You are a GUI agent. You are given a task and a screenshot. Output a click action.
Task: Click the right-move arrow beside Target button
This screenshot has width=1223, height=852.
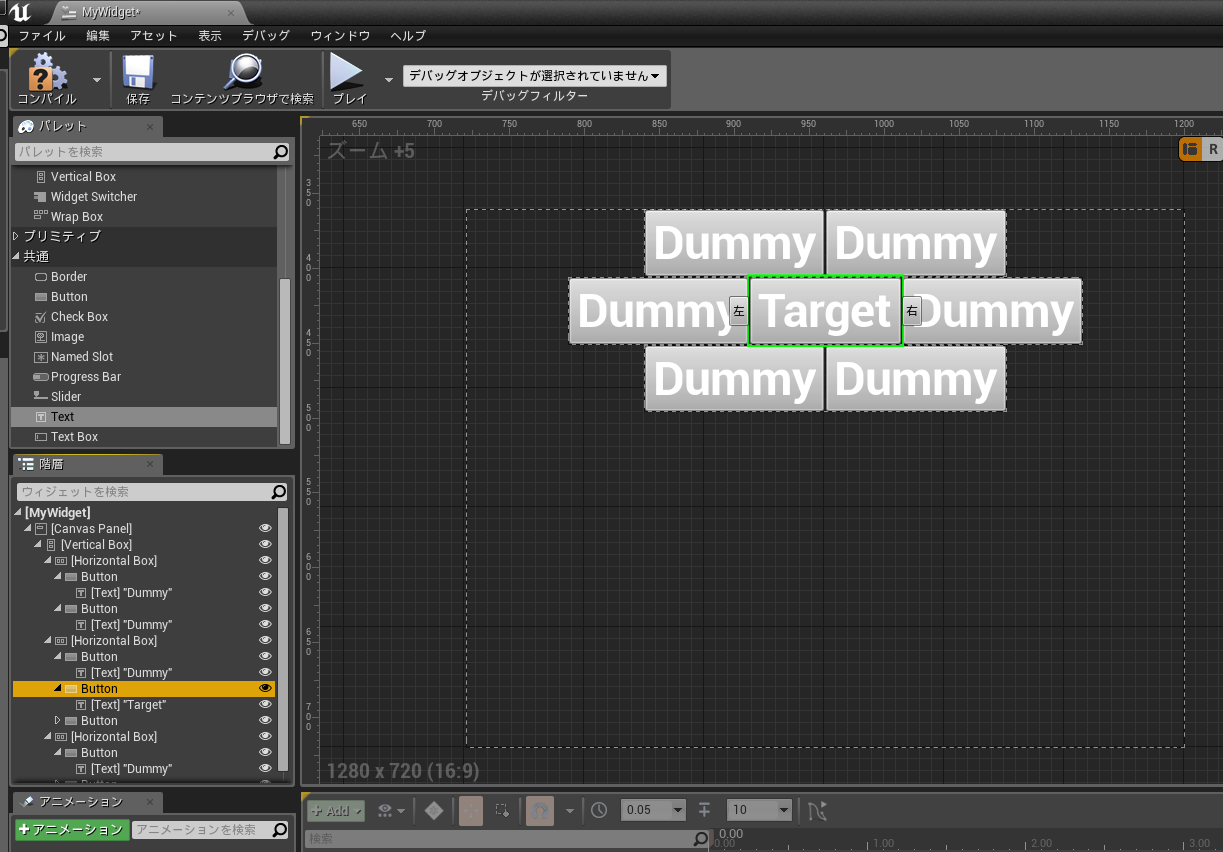[912, 311]
